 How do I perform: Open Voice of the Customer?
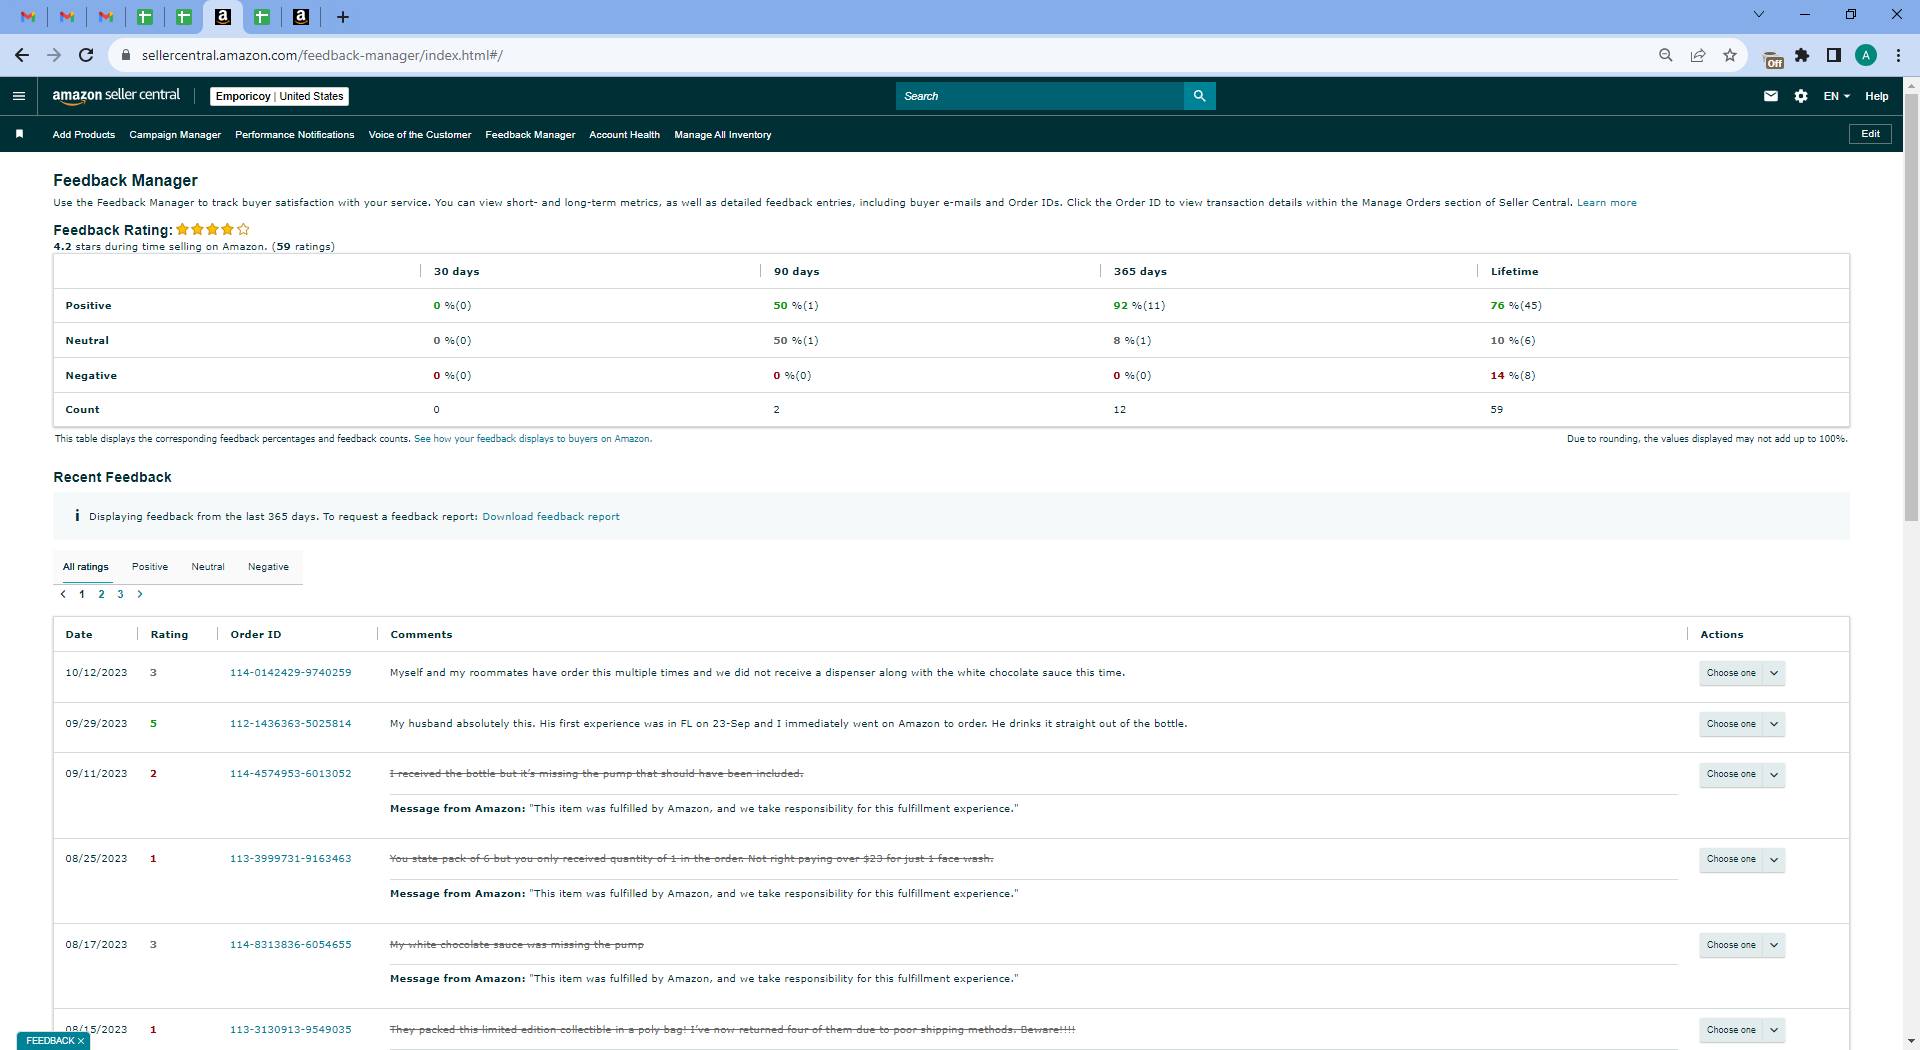point(420,135)
